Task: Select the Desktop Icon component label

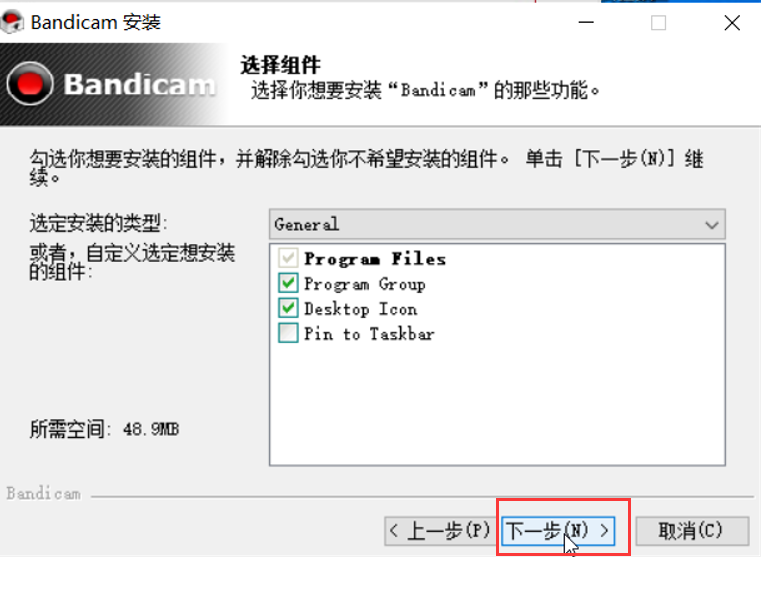Action: pyautogui.click(x=360, y=309)
